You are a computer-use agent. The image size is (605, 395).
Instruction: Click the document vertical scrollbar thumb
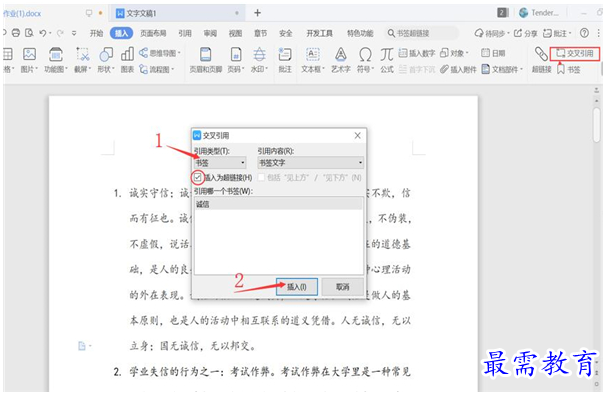click(x=597, y=125)
